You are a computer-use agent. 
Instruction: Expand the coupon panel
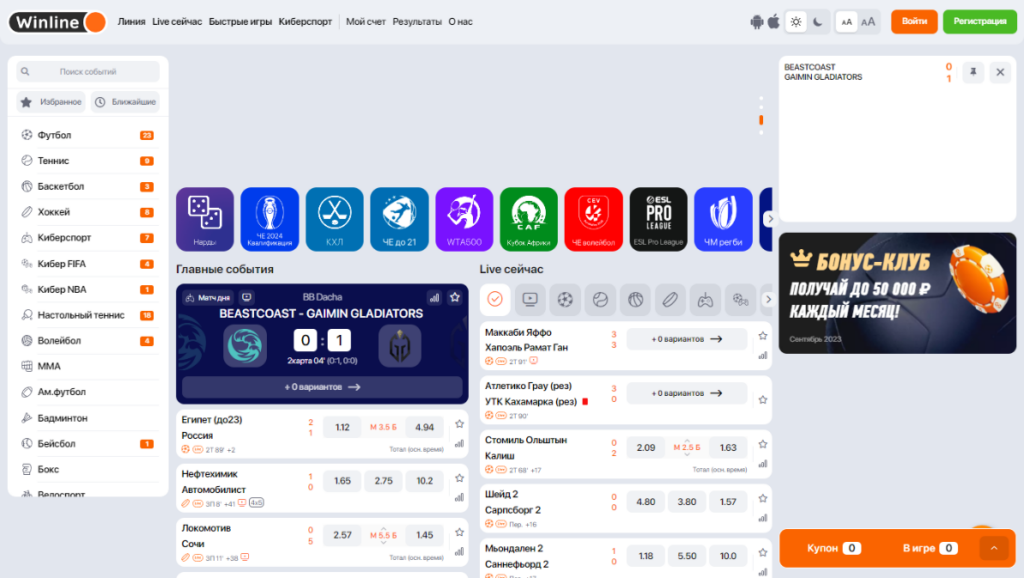(x=994, y=548)
